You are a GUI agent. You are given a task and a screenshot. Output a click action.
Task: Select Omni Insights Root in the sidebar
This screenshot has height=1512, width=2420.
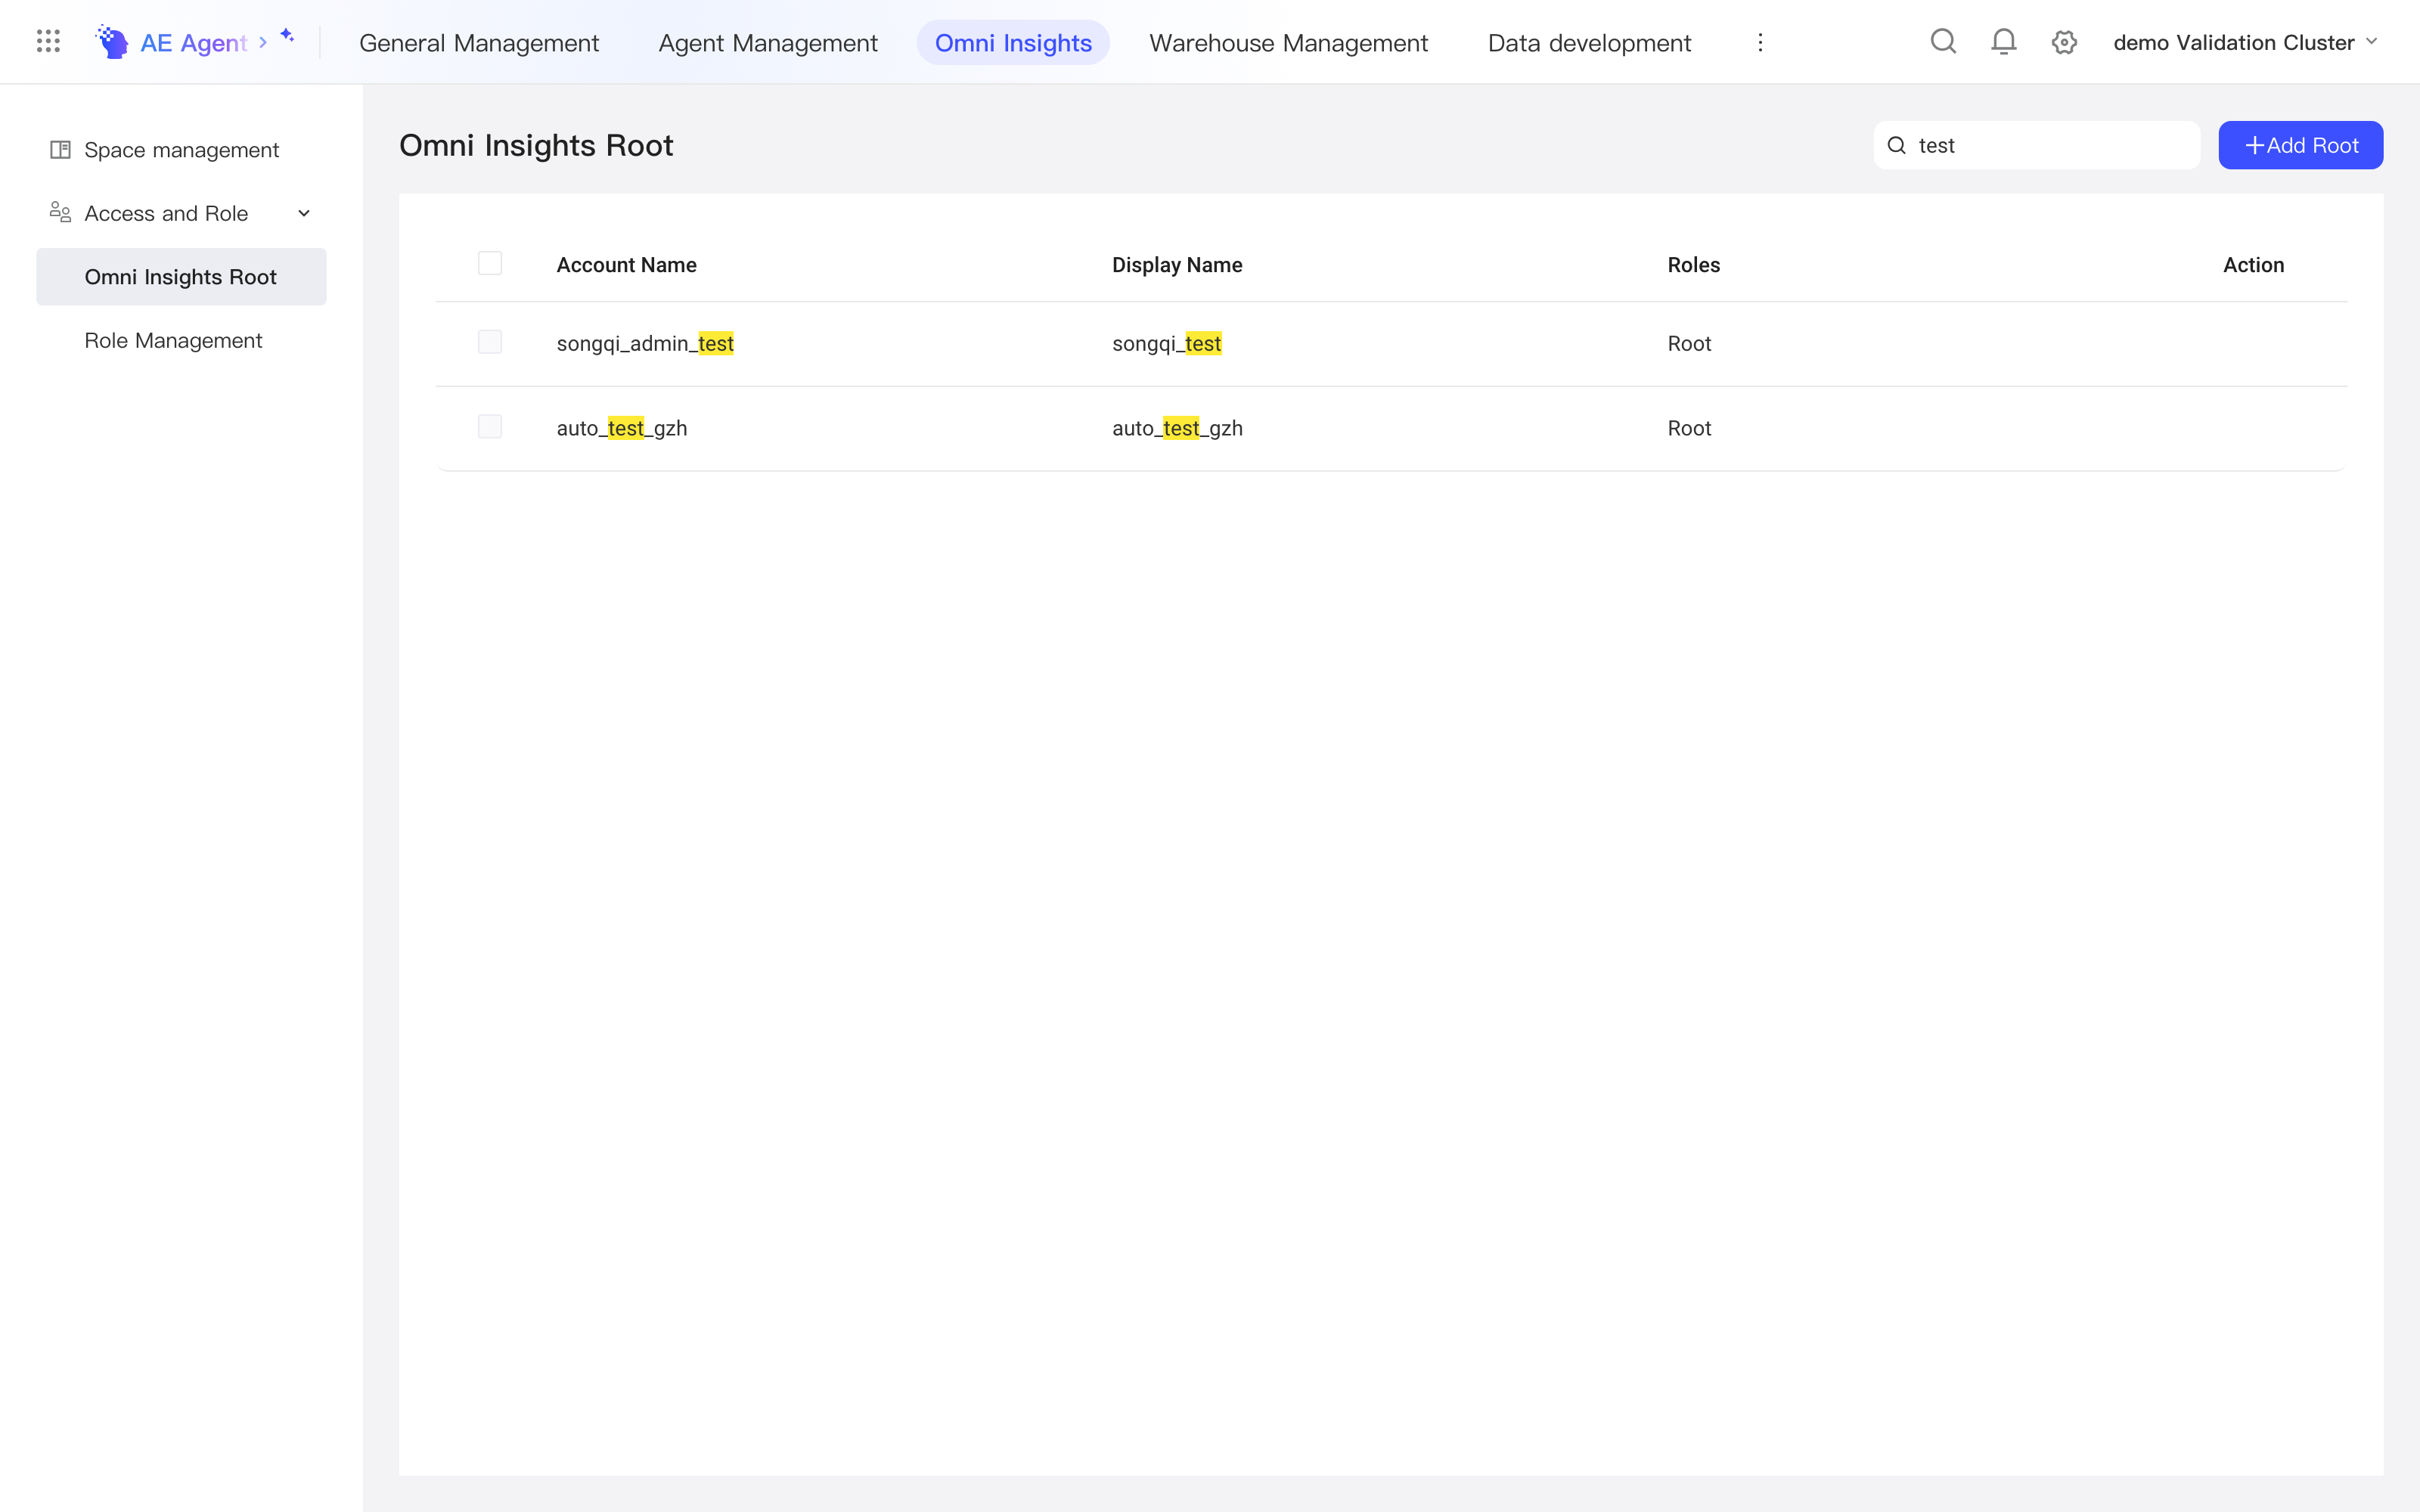point(181,277)
